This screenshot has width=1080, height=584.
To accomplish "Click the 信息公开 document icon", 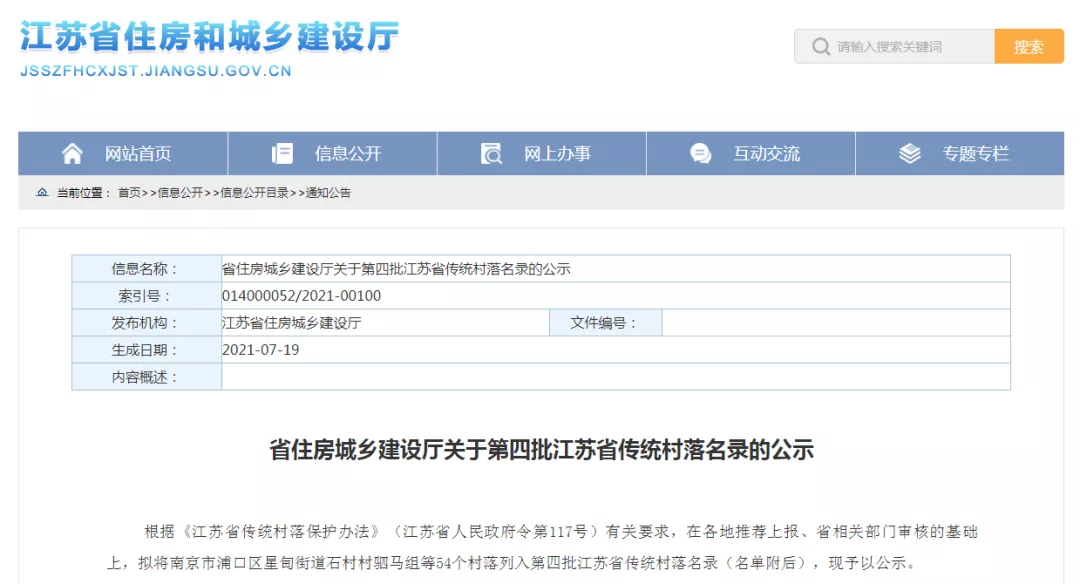I will (282, 154).
